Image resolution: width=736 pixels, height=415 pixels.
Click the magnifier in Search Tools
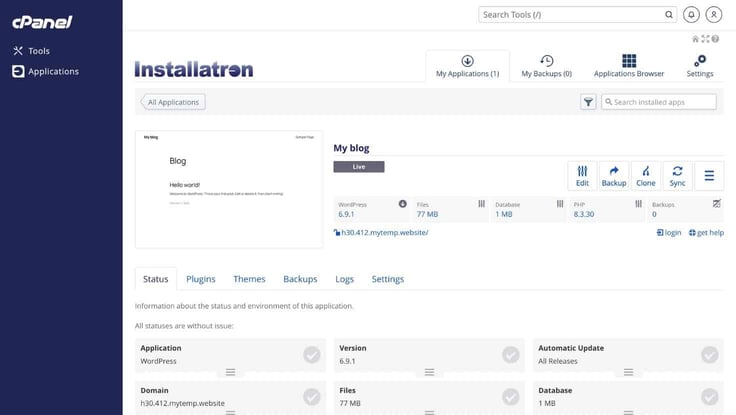point(668,15)
